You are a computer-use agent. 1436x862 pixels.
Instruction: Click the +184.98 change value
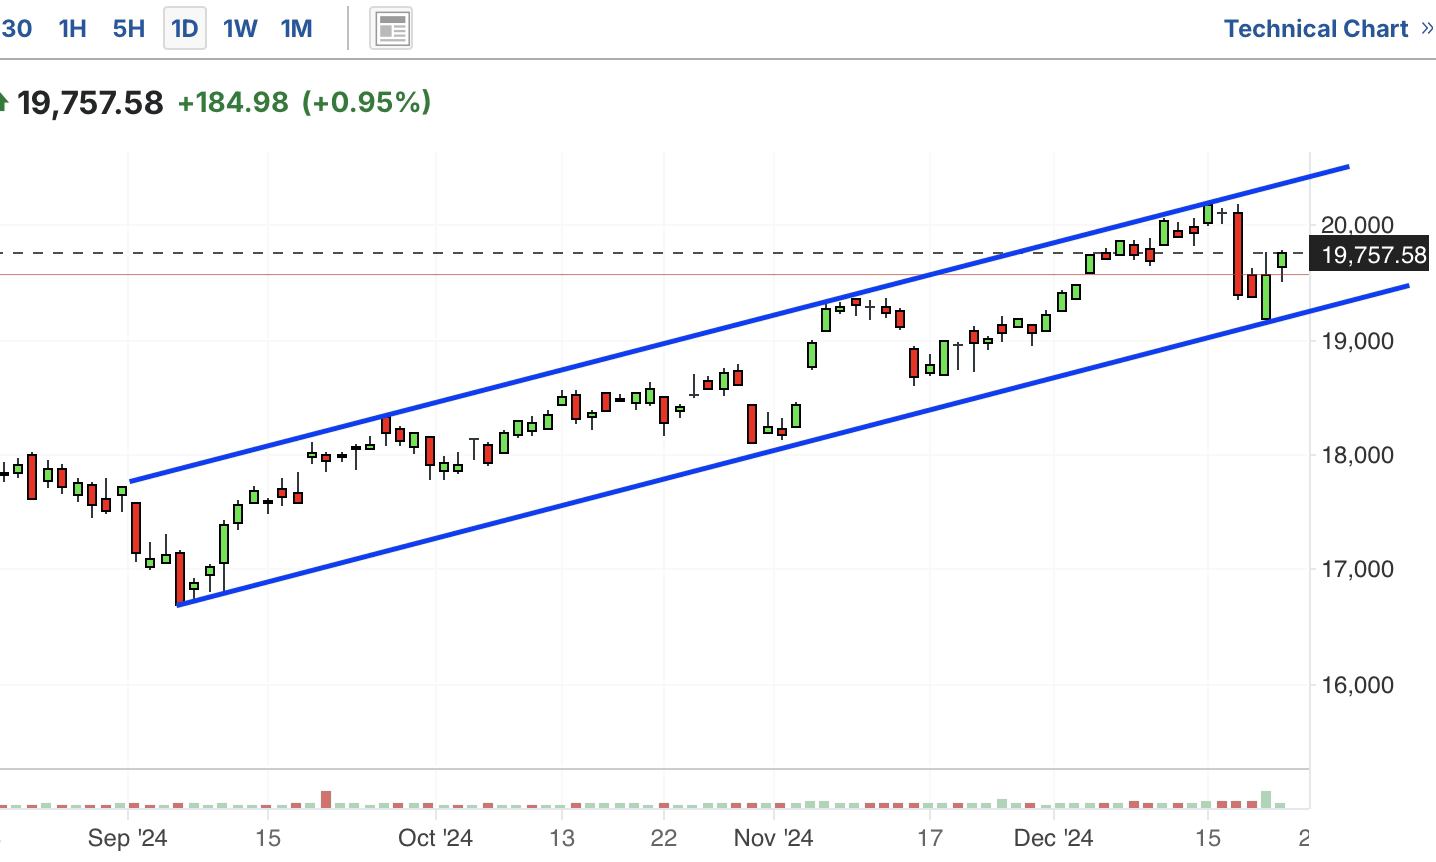point(232,102)
